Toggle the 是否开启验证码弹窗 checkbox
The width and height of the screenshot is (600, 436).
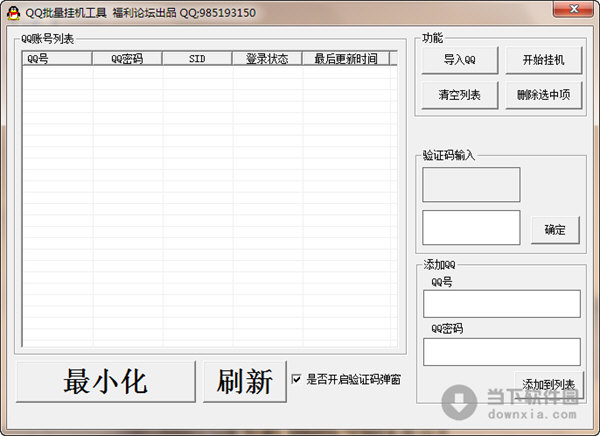pyautogui.click(x=296, y=379)
